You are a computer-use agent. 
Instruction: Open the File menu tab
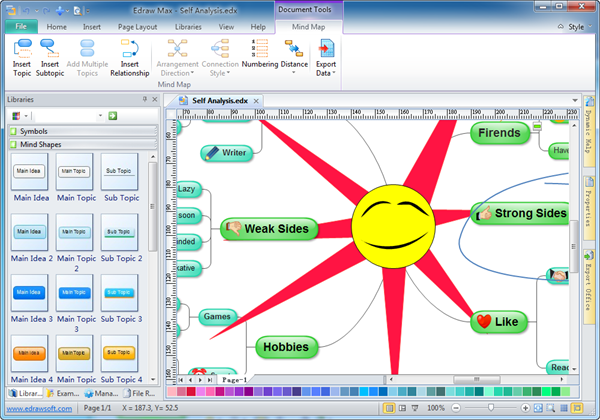pyautogui.click(x=19, y=26)
